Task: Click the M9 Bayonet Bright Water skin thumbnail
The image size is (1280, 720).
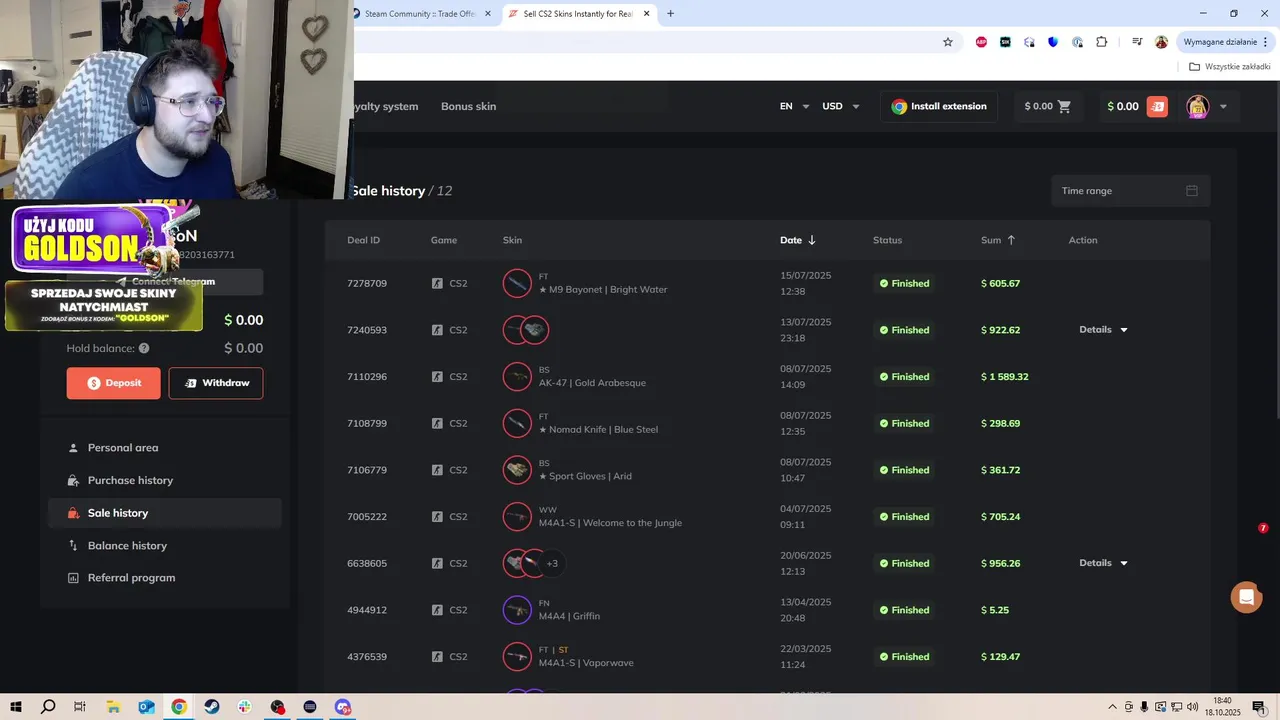Action: (x=517, y=284)
